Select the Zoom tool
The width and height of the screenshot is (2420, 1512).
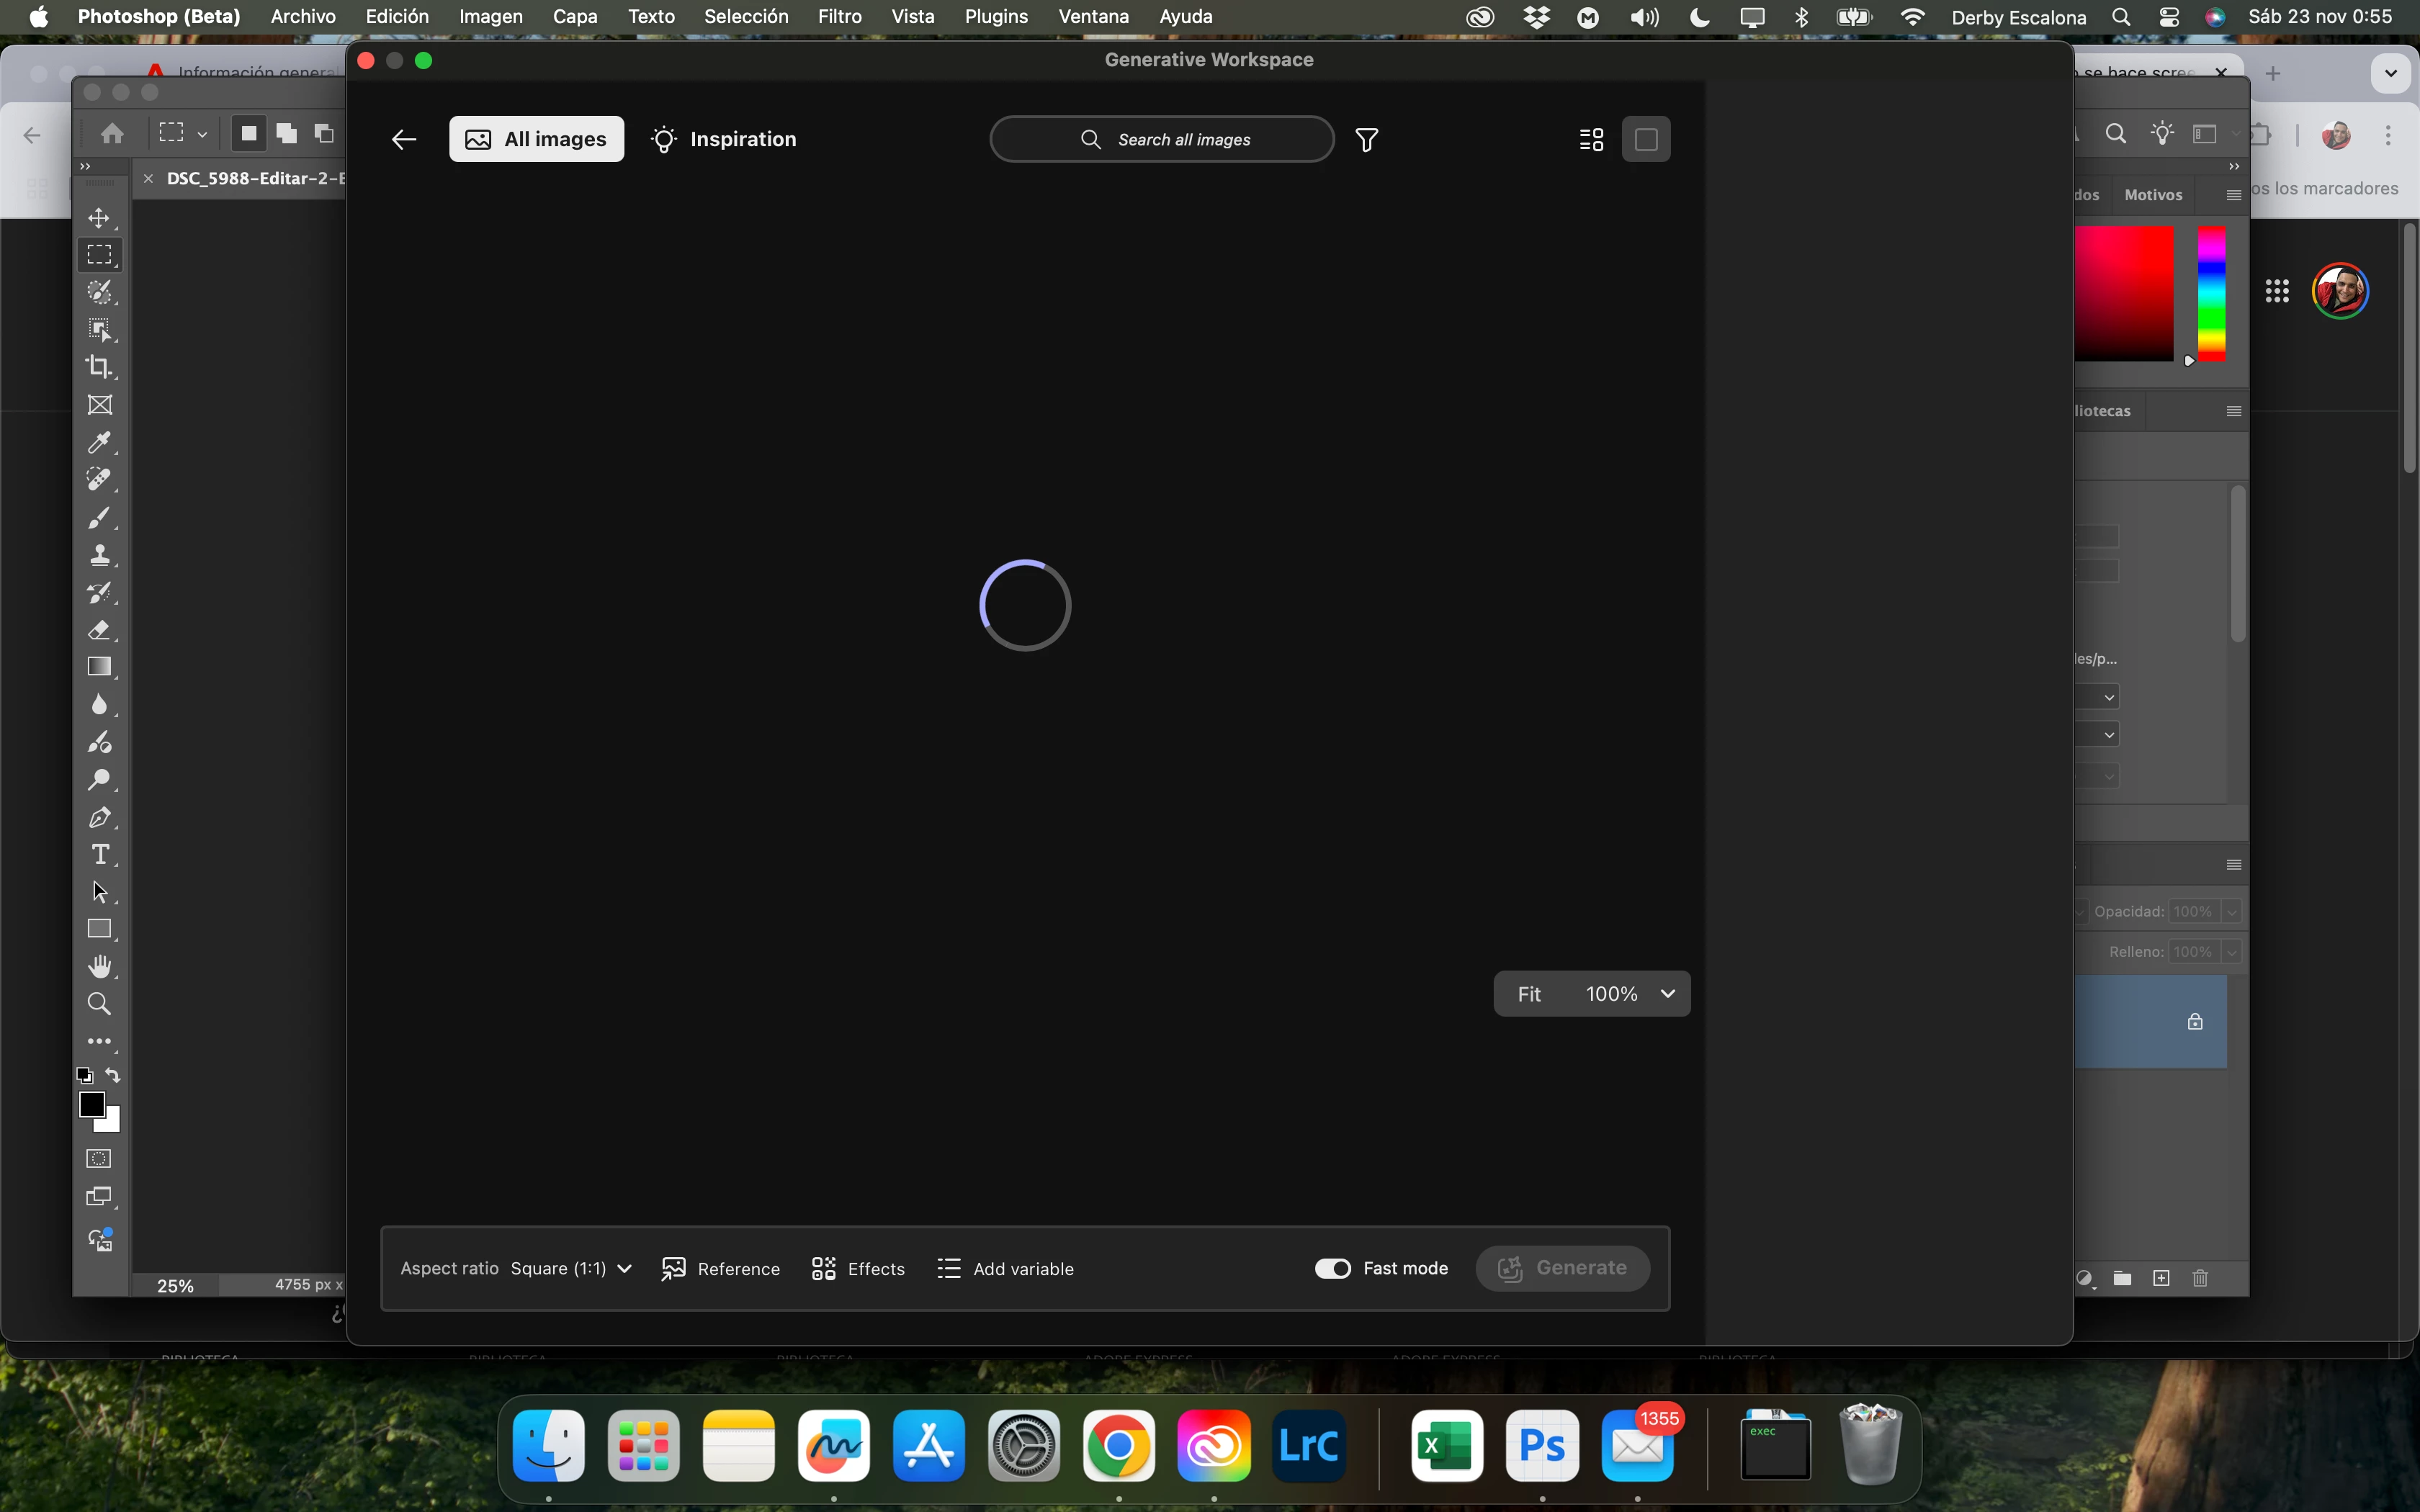[x=99, y=1004]
